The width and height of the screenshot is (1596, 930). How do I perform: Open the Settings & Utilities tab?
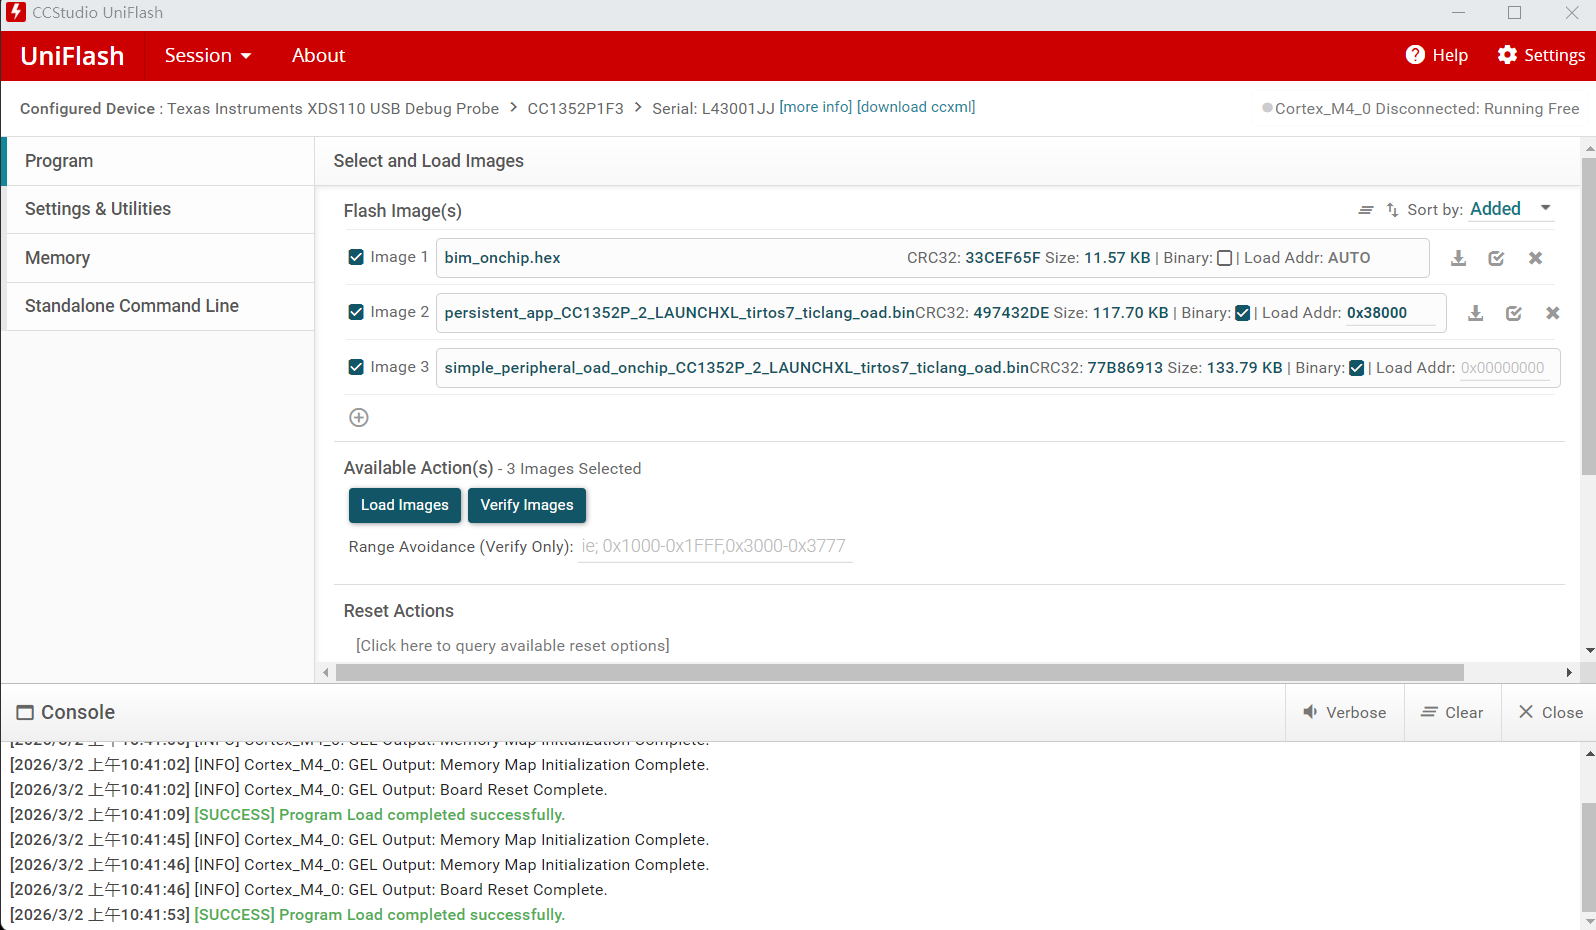(x=160, y=209)
